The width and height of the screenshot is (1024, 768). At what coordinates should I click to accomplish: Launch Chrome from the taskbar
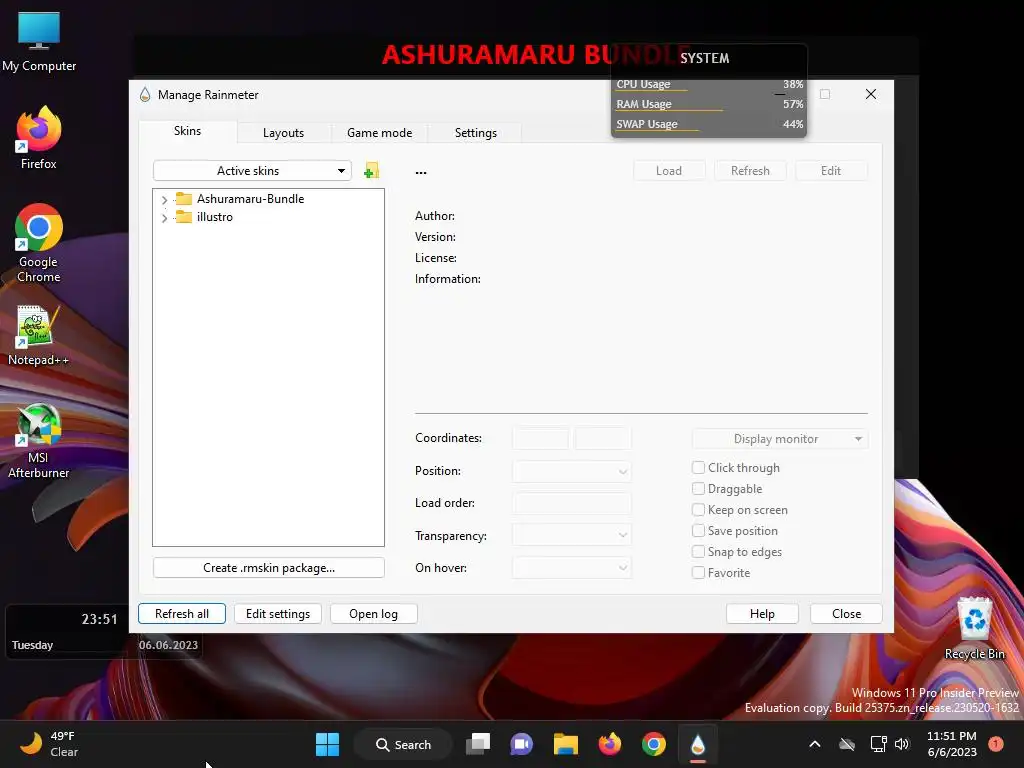click(x=654, y=744)
